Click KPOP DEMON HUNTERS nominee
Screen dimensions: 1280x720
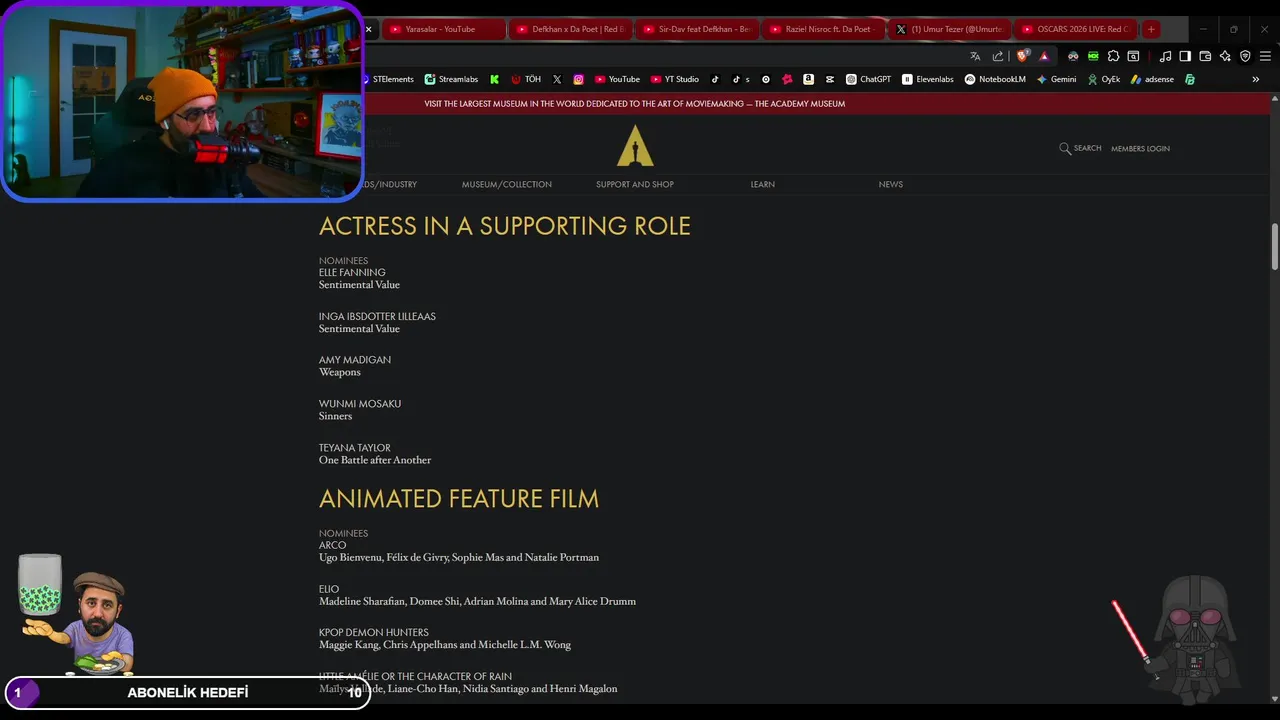(x=374, y=633)
